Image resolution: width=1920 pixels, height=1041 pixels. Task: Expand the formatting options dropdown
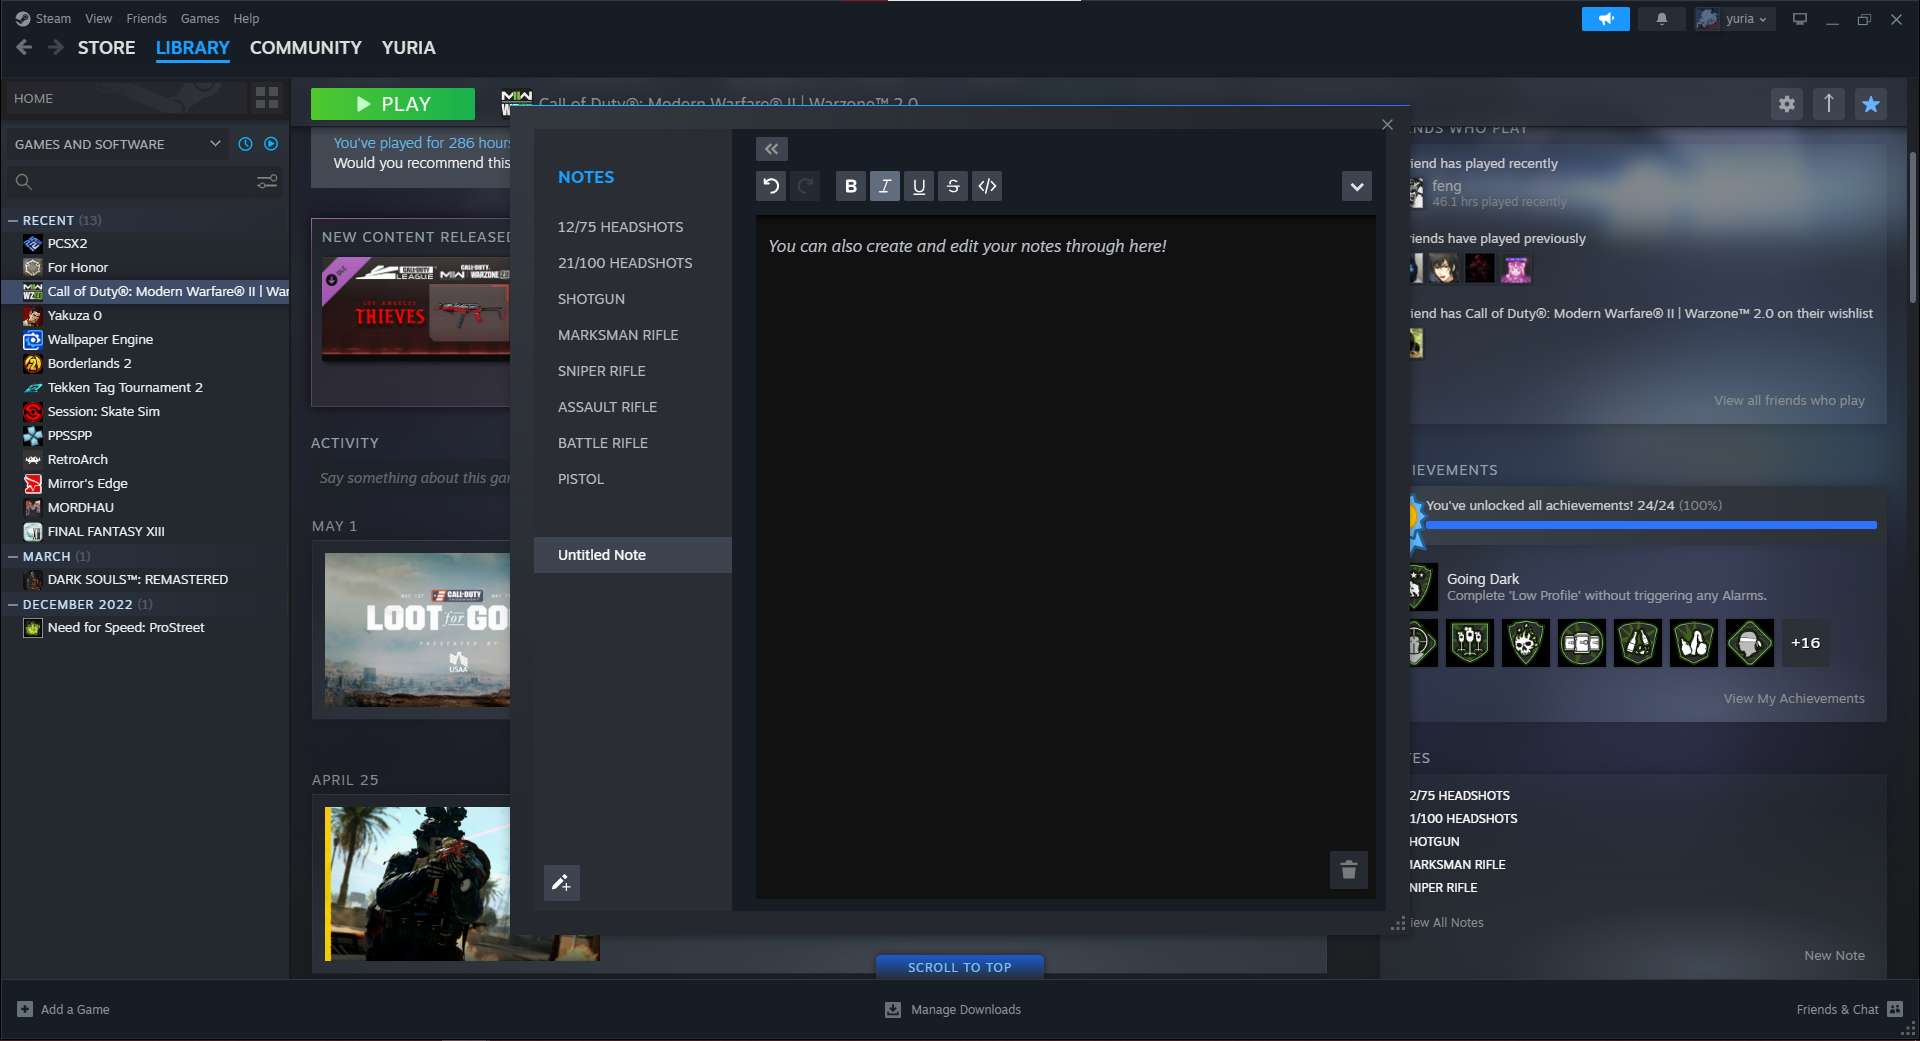coord(1357,186)
